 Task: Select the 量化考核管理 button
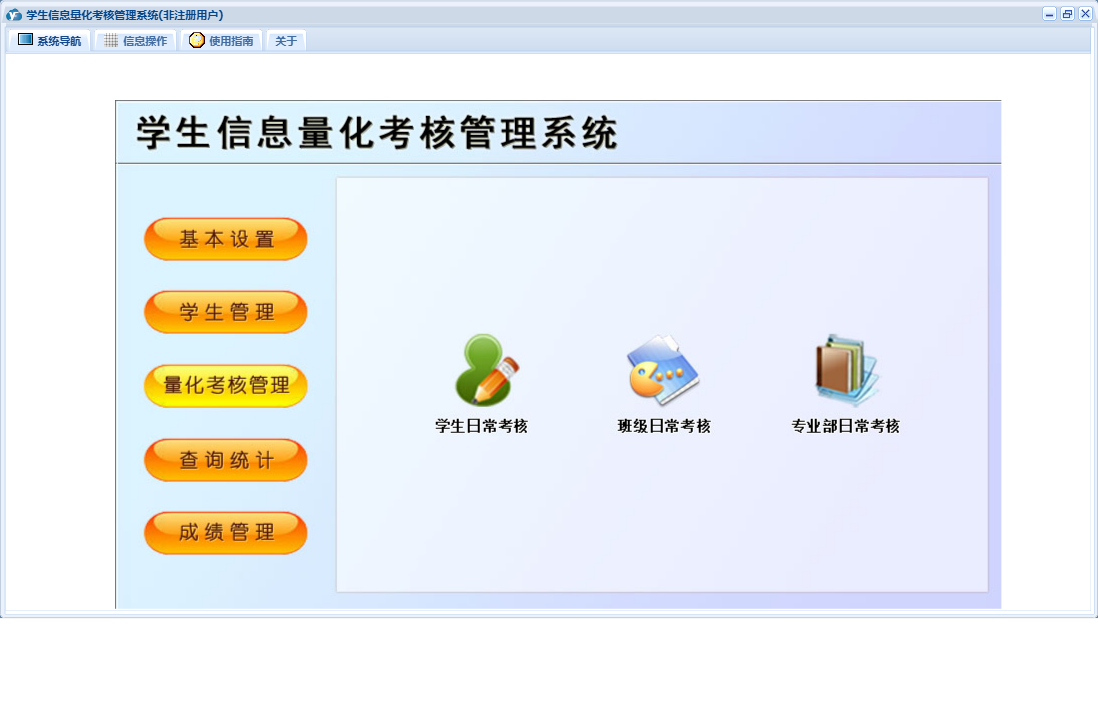coord(225,385)
